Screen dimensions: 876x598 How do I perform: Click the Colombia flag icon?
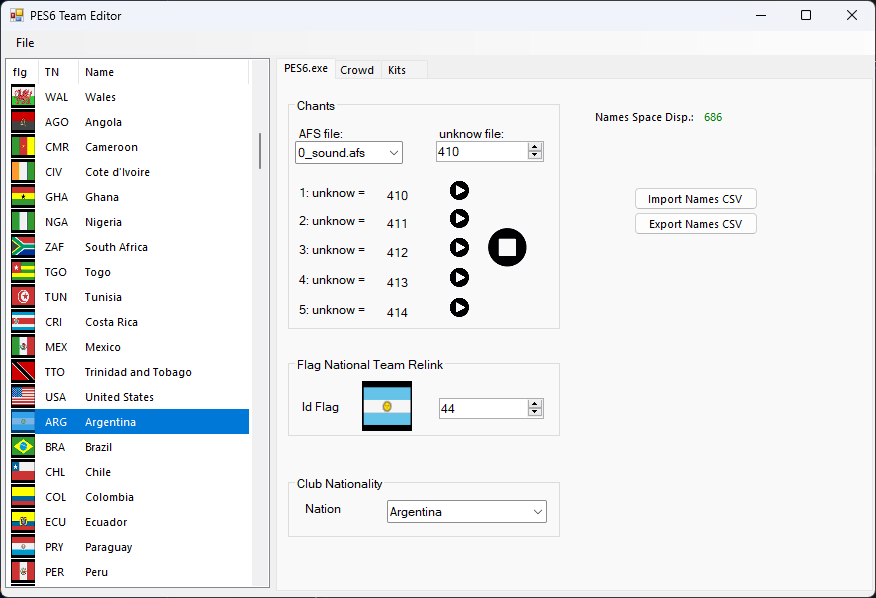click(23, 497)
